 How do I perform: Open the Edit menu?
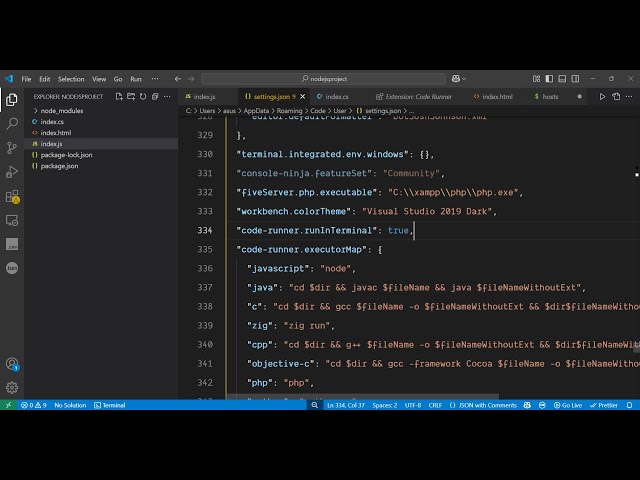pyautogui.click(x=44, y=79)
